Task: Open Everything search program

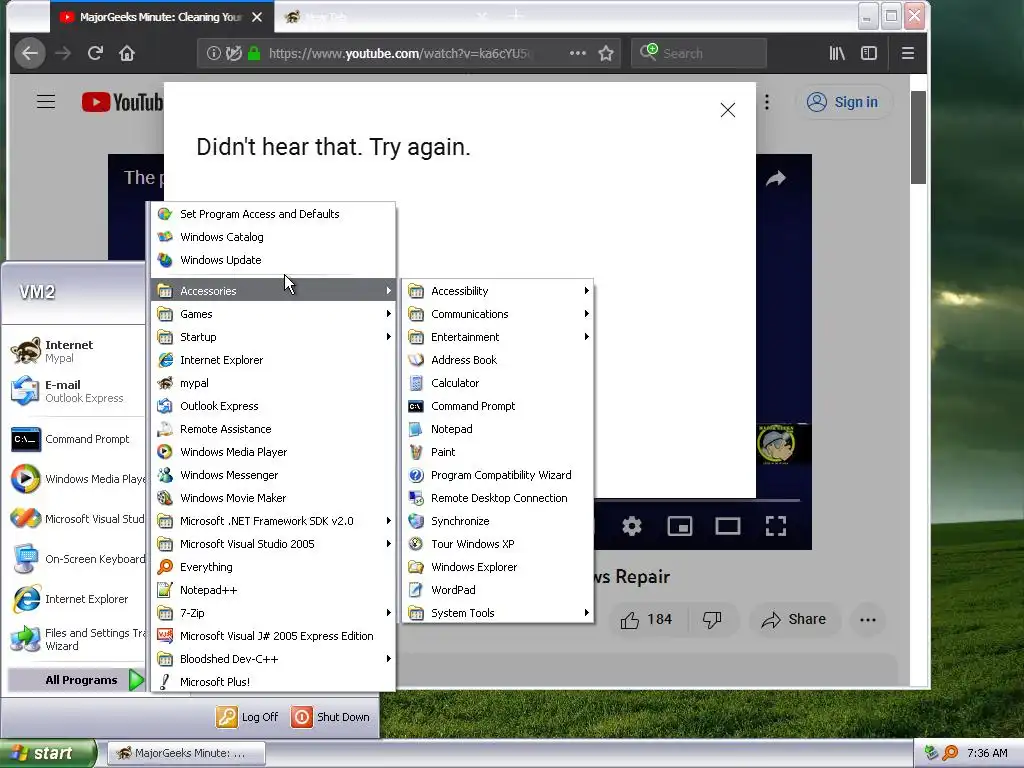Action: coord(273,567)
